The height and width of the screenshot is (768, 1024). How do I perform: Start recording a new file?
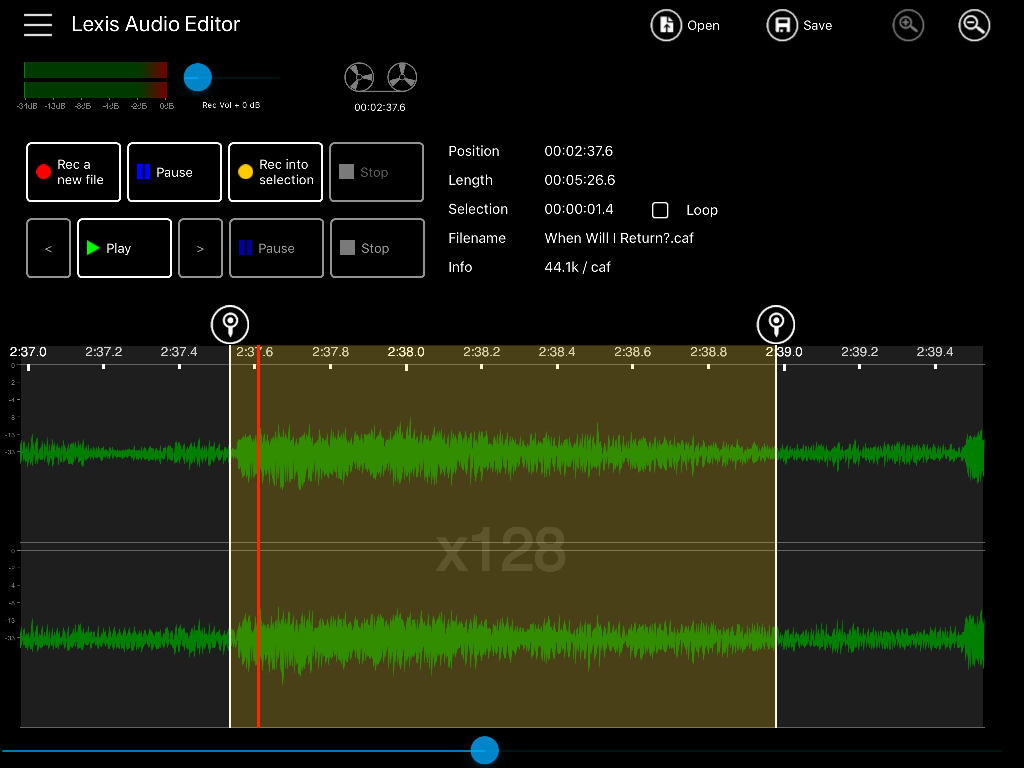point(73,172)
